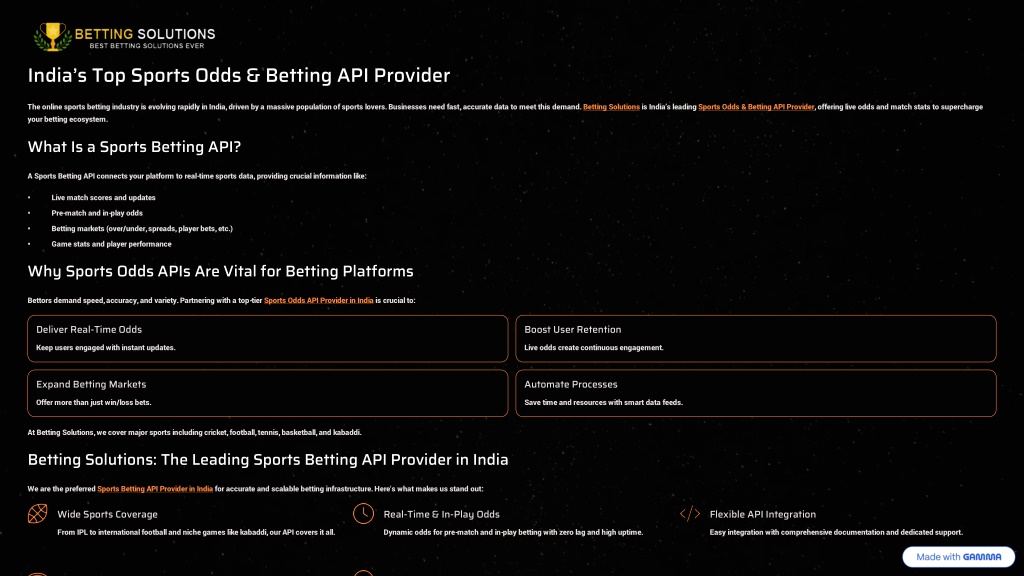
Task: Select the Automate Processes card
Action: (756, 393)
